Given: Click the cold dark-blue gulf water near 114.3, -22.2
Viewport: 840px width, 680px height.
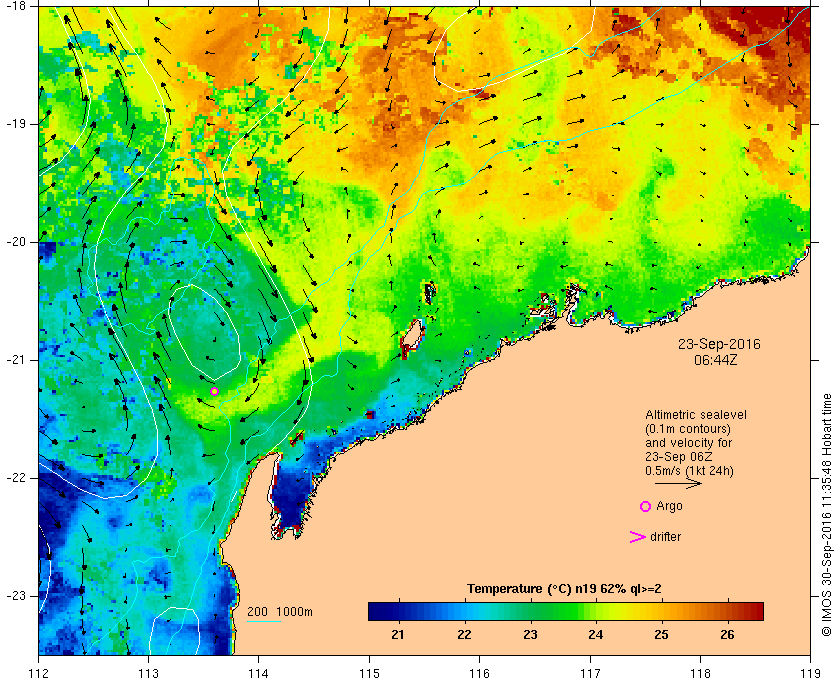Looking at the screenshot, I should [290, 496].
